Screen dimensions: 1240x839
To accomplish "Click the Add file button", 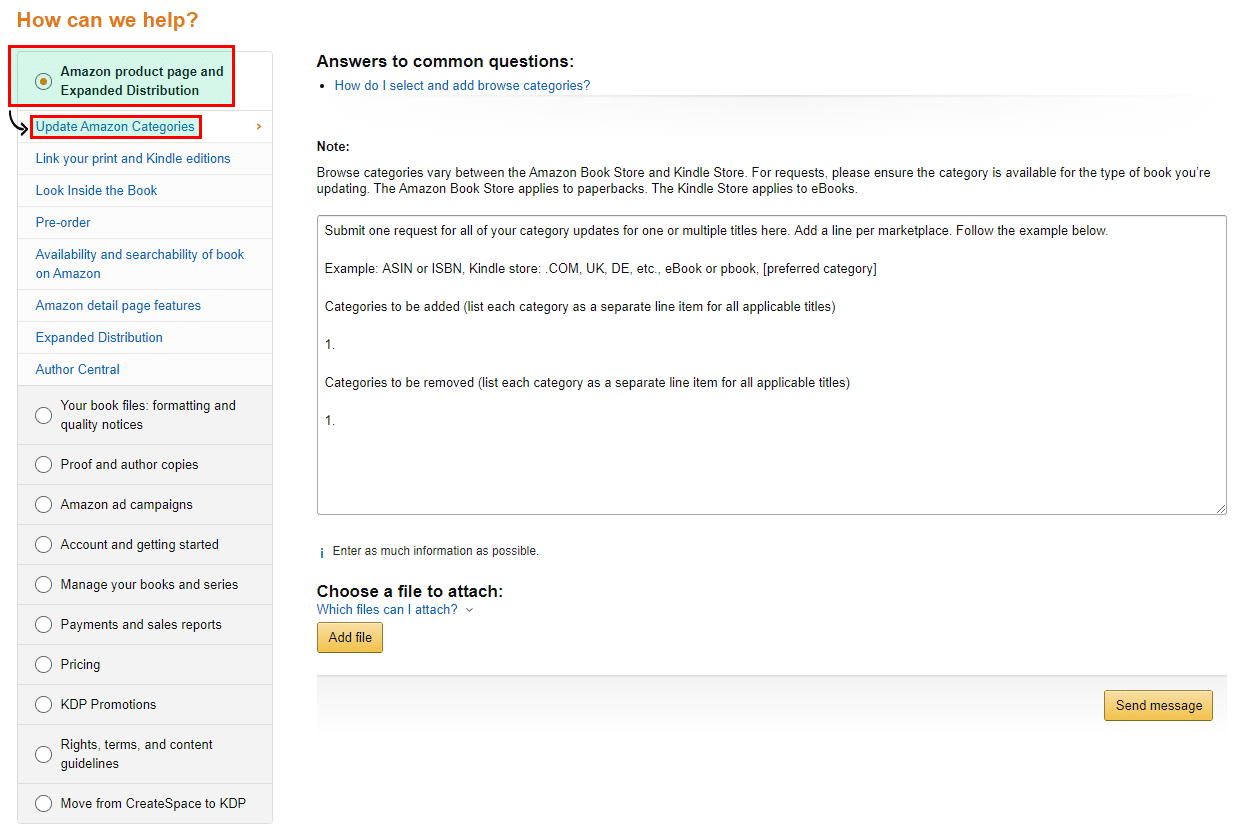I will [350, 638].
